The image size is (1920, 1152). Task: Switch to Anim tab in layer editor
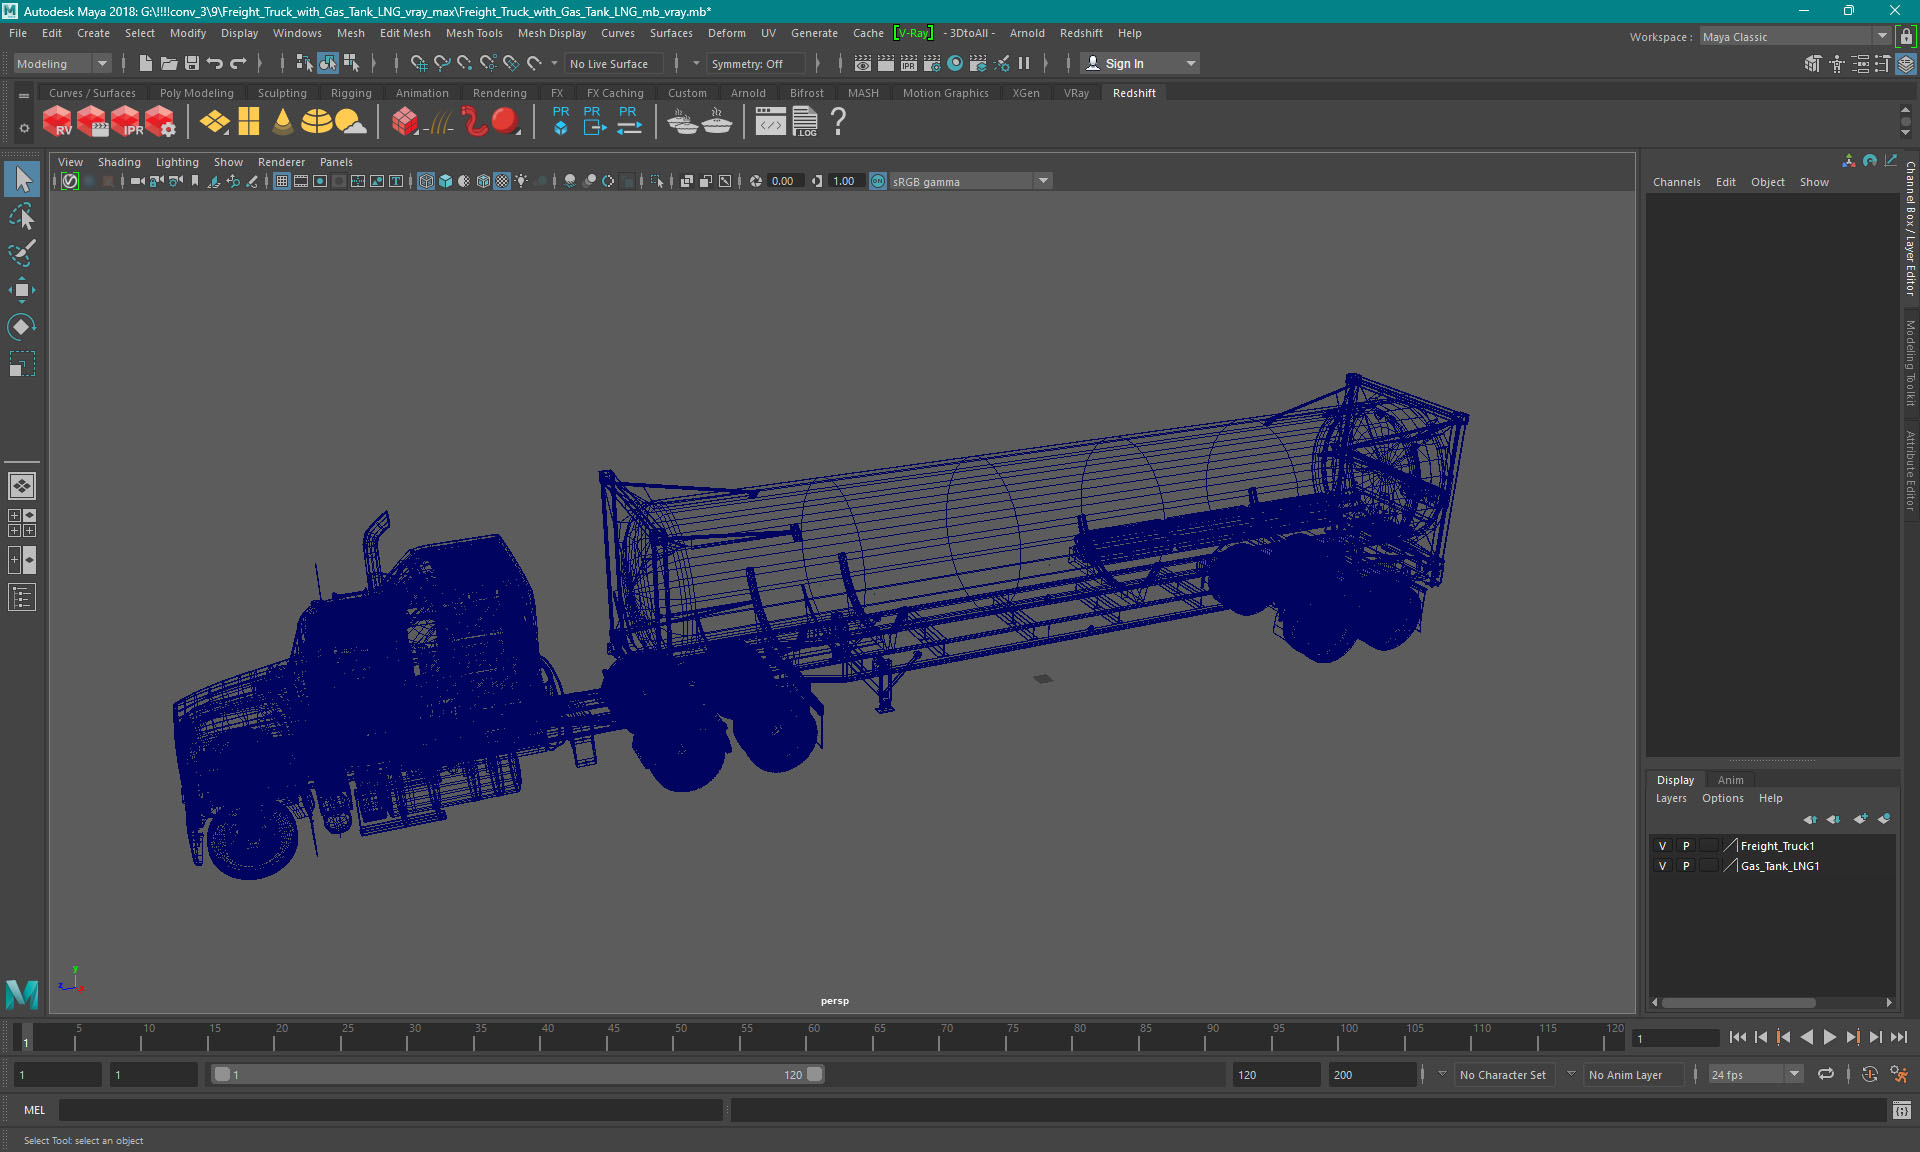click(x=1730, y=780)
